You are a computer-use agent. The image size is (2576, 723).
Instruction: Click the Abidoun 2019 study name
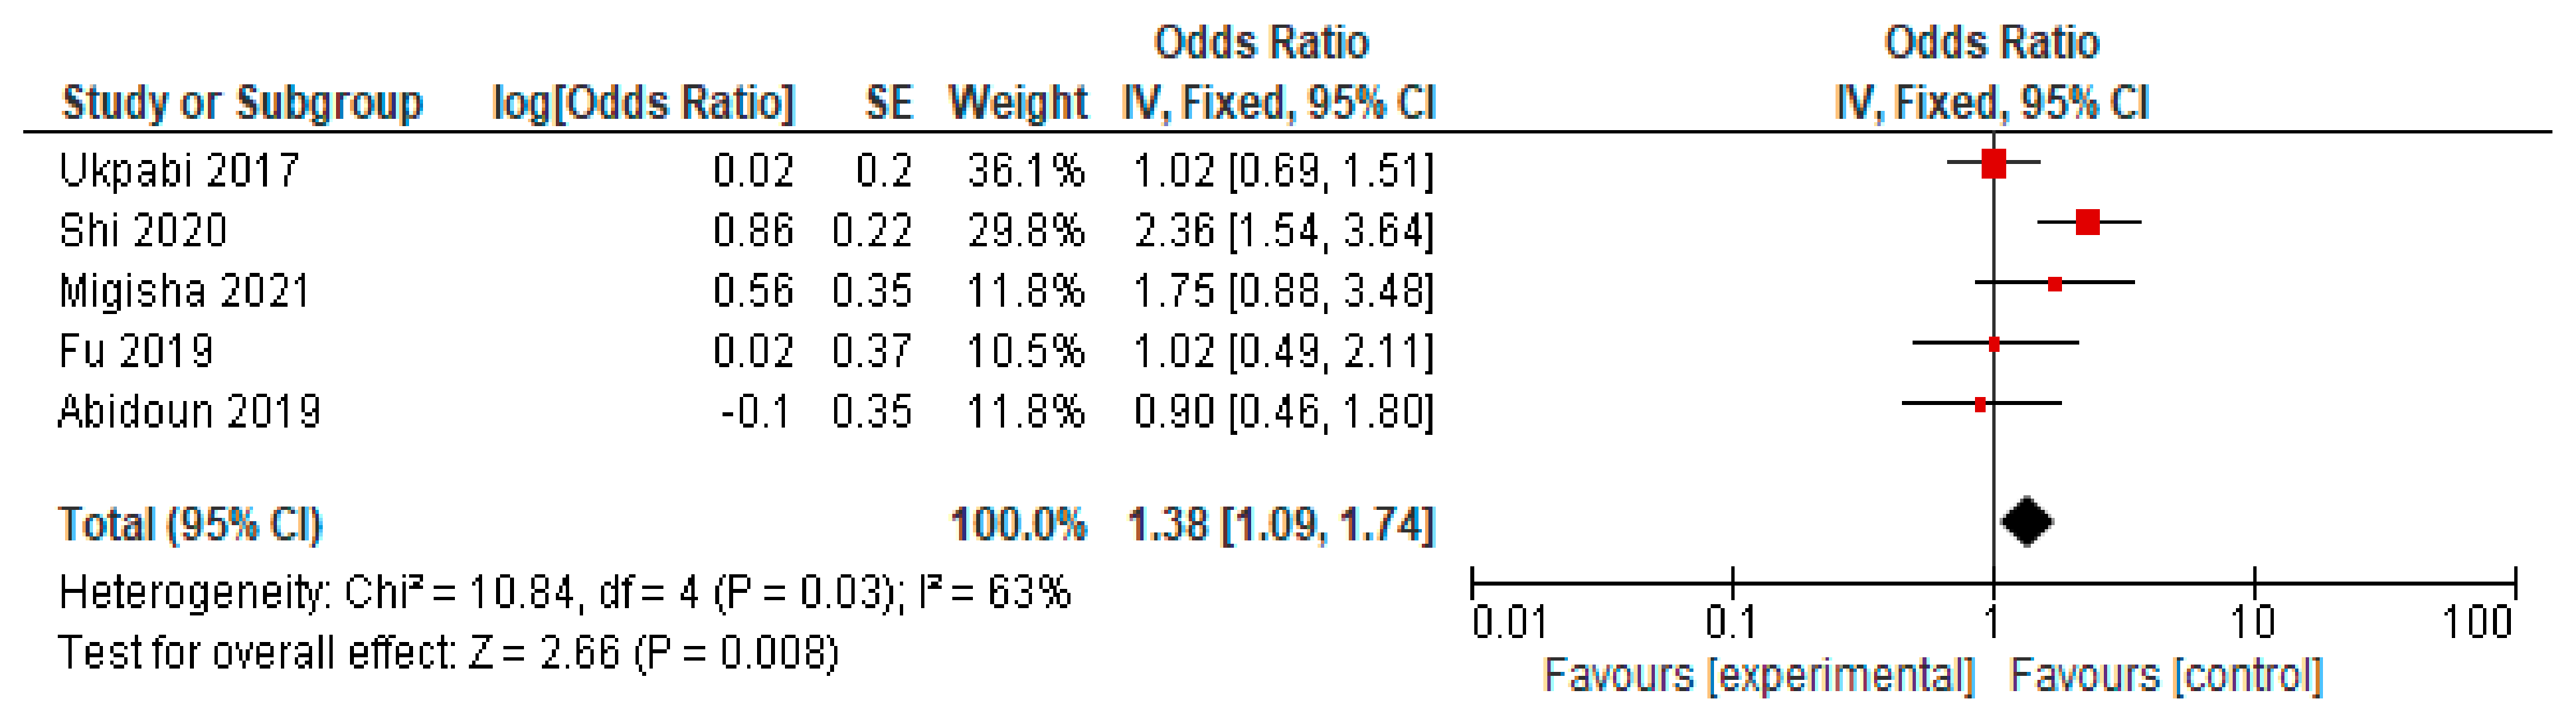[x=190, y=411]
